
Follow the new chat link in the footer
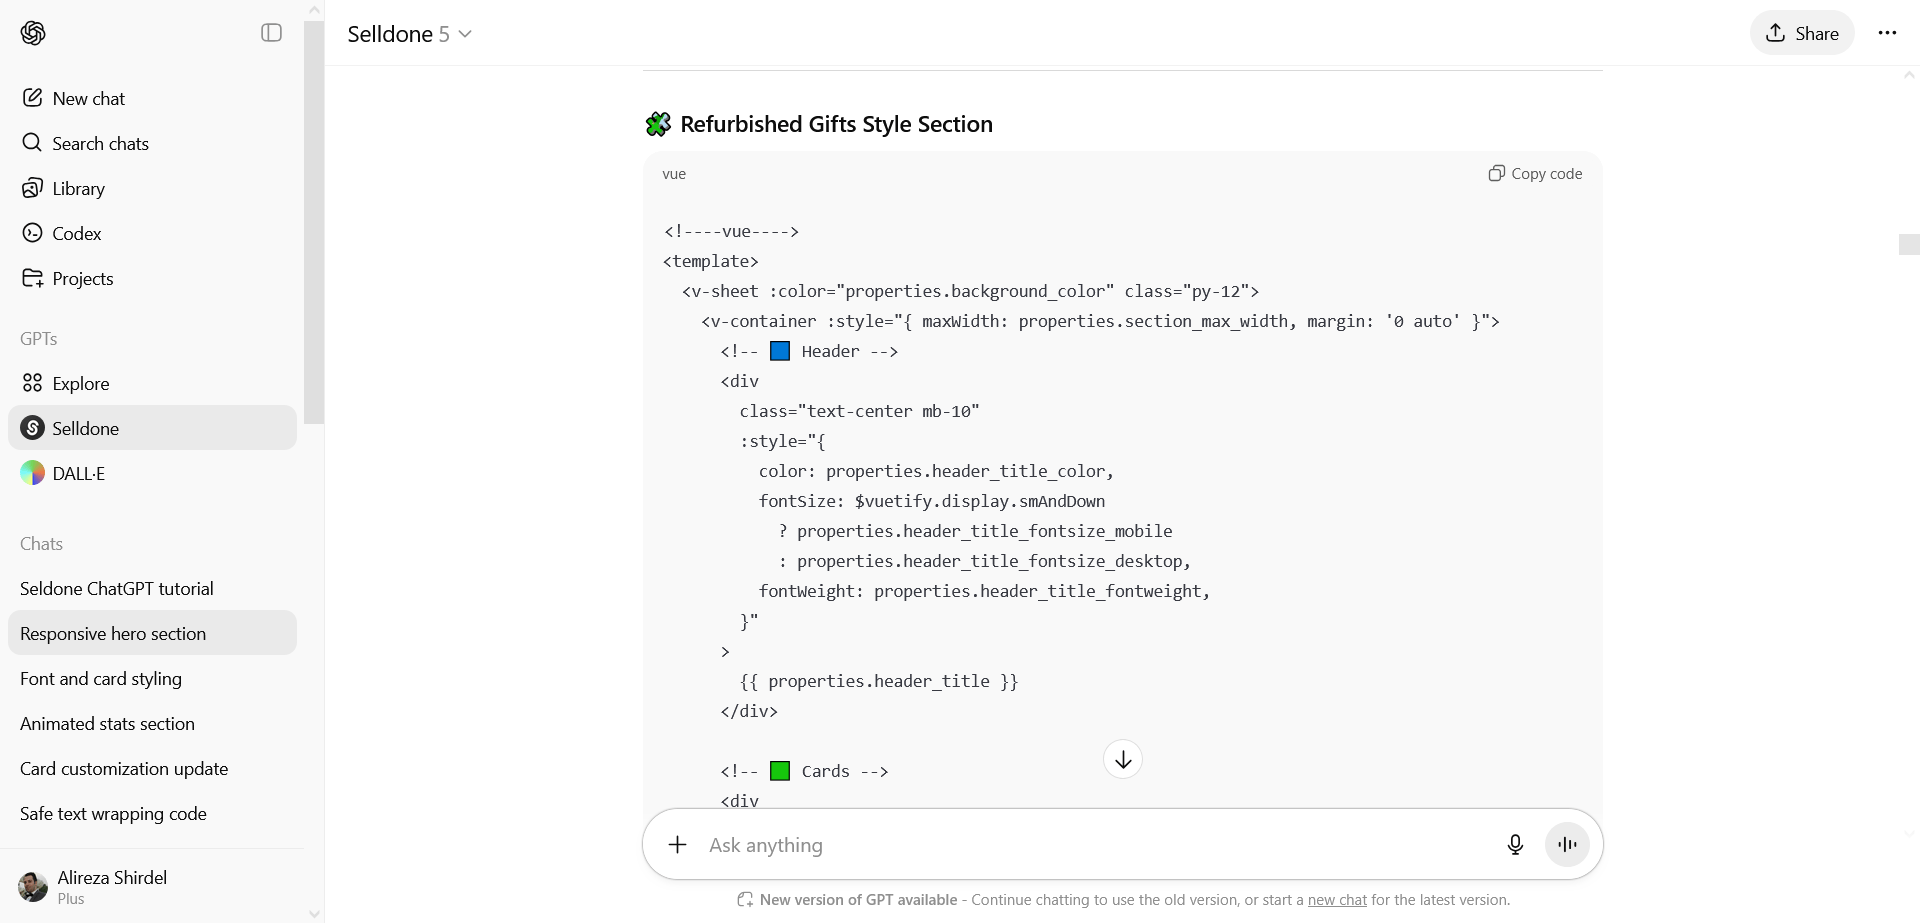coord(1337,900)
